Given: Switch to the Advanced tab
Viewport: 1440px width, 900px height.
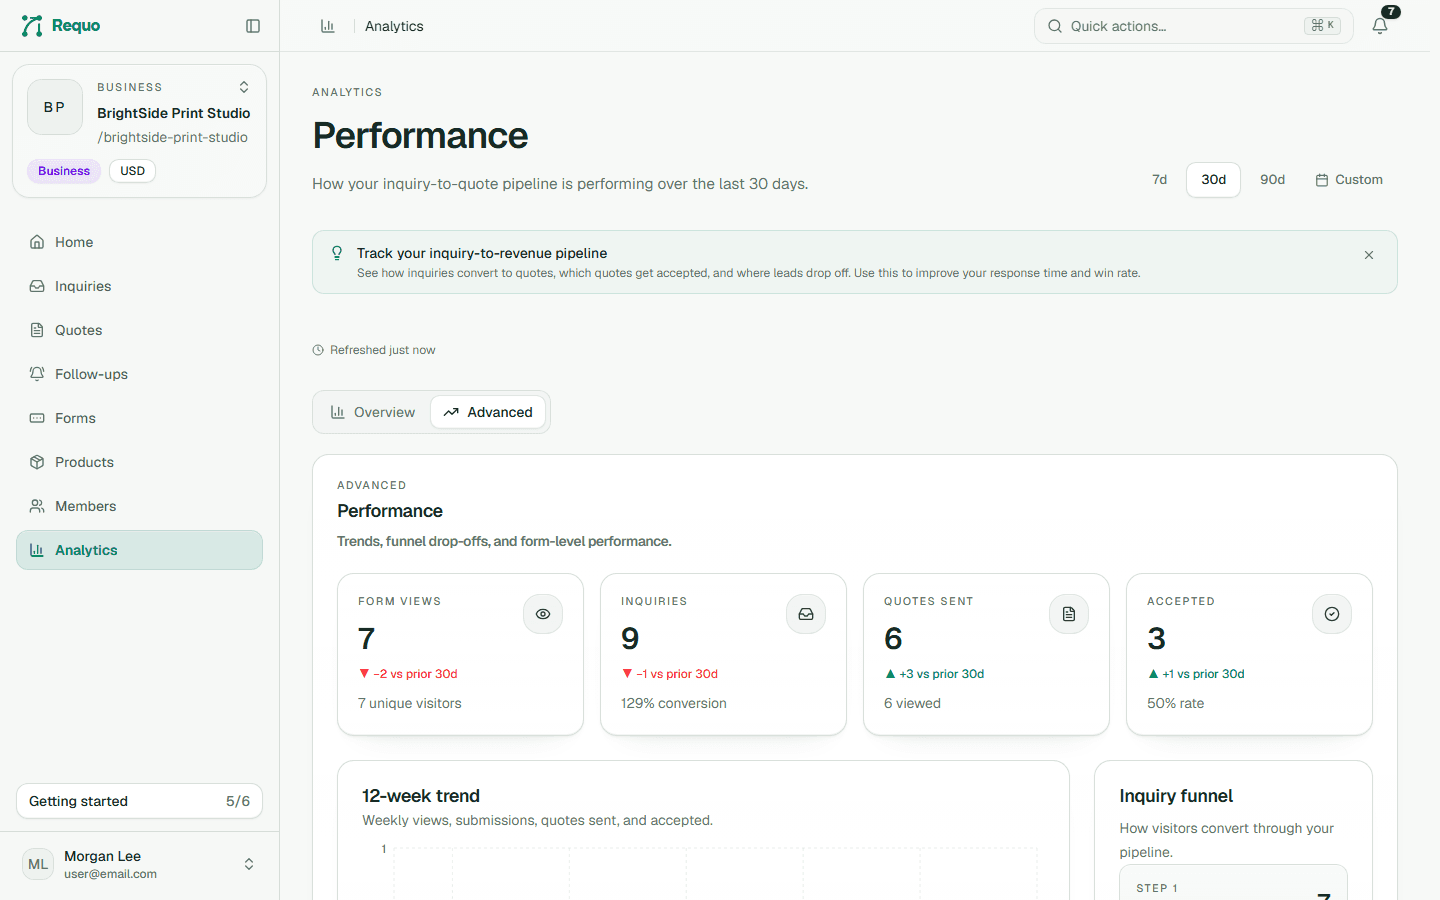Looking at the screenshot, I should [x=488, y=412].
